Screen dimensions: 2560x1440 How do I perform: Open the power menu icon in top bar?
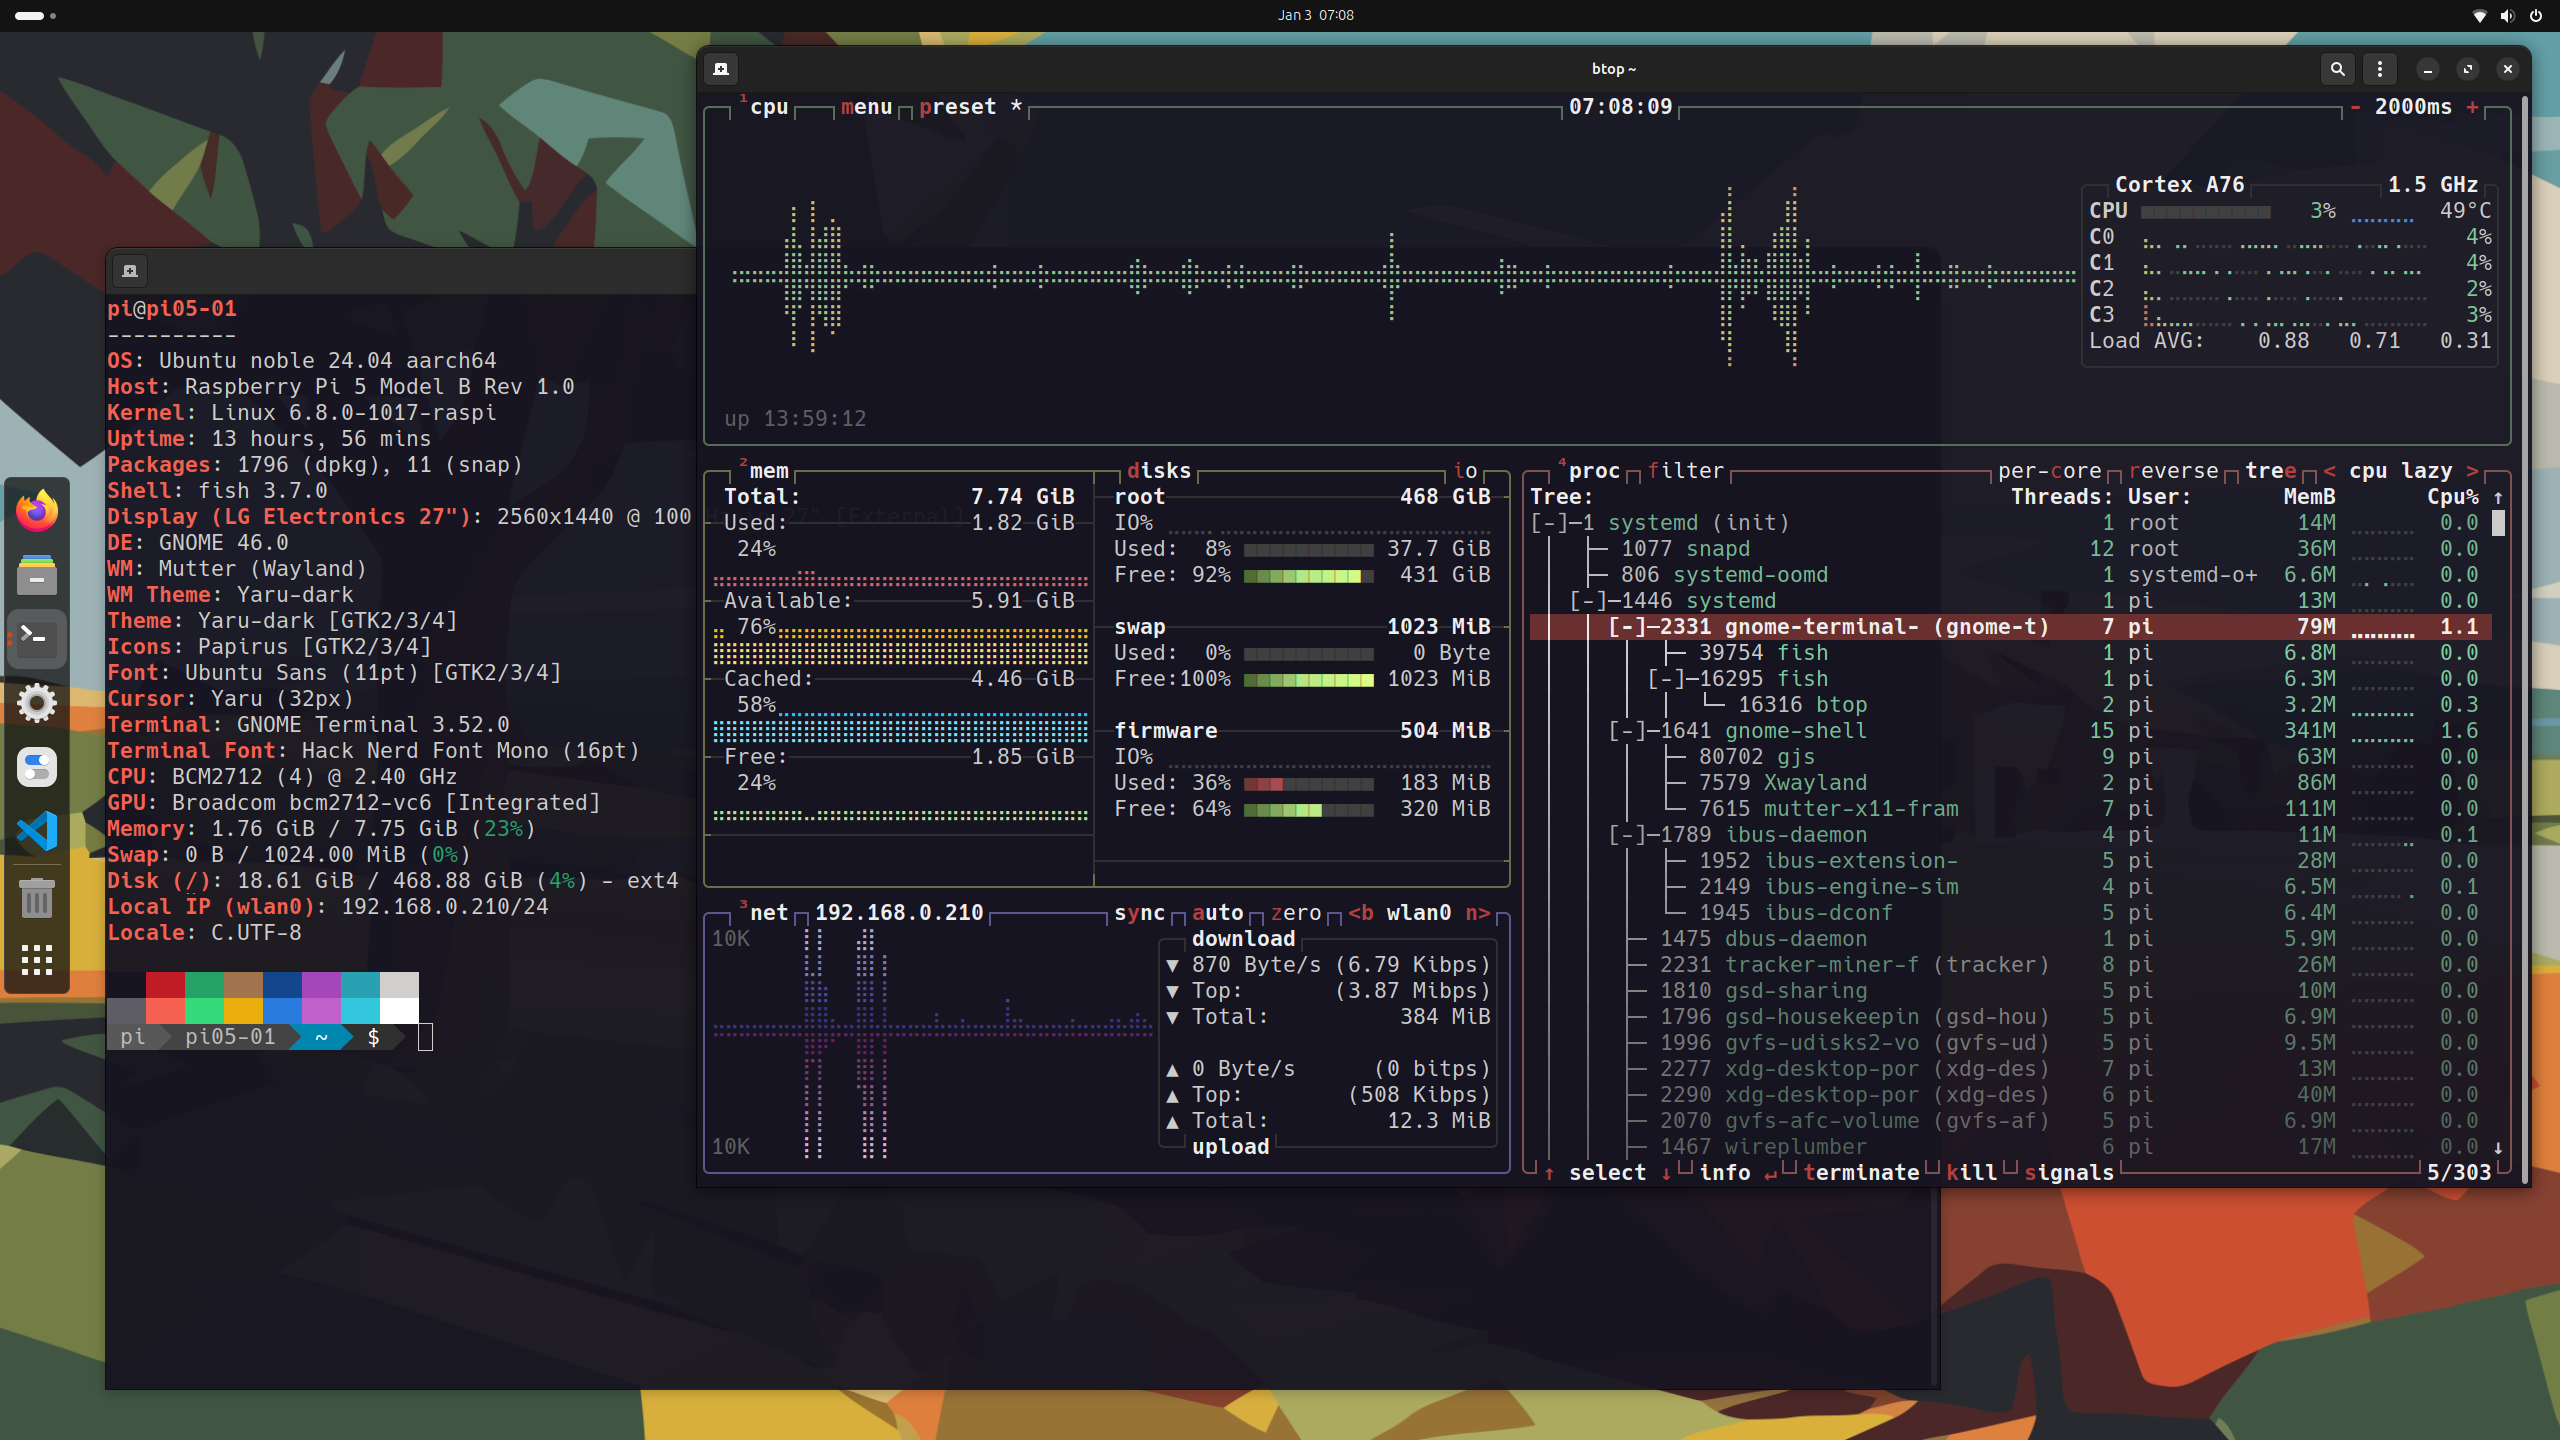coord(2536,15)
